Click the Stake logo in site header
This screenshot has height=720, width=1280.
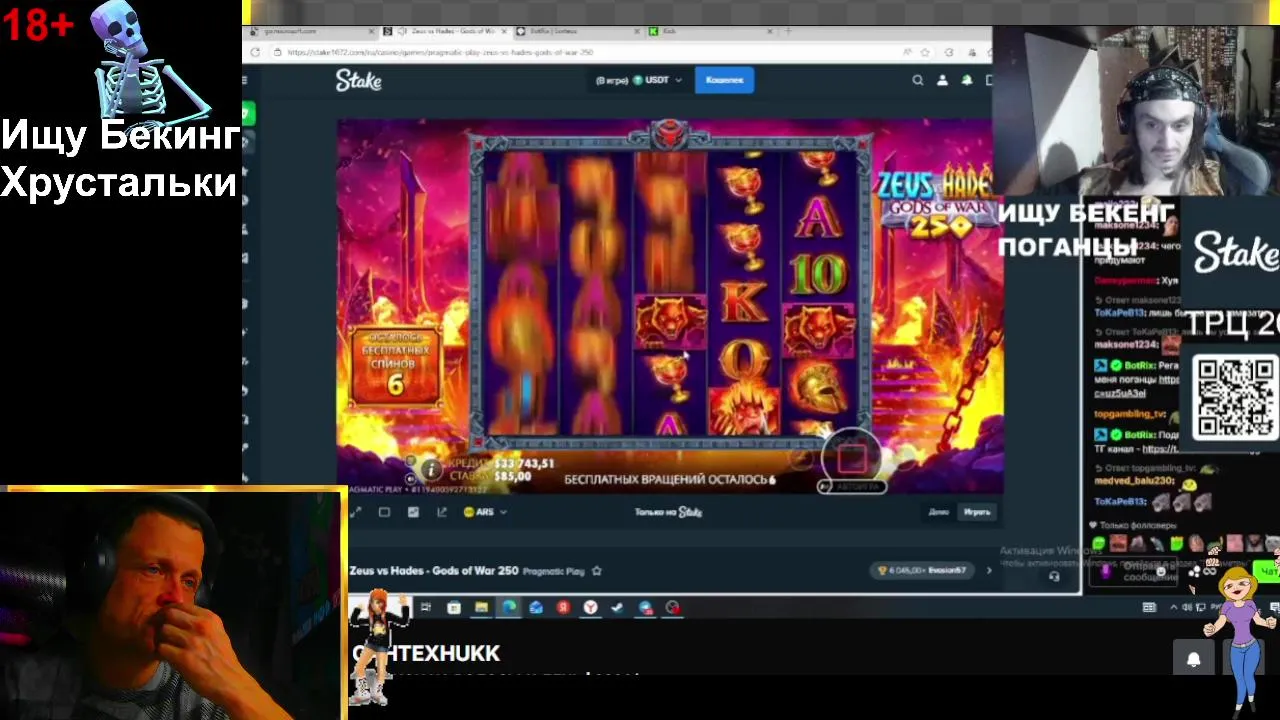point(358,81)
